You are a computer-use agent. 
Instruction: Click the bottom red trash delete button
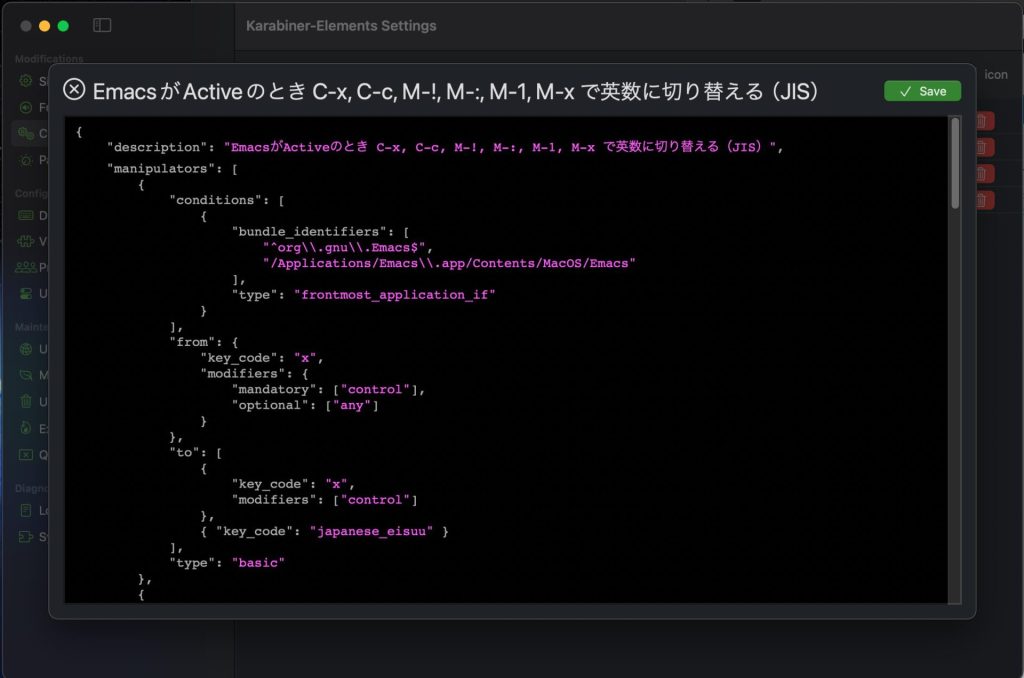(x=984, y=200)
